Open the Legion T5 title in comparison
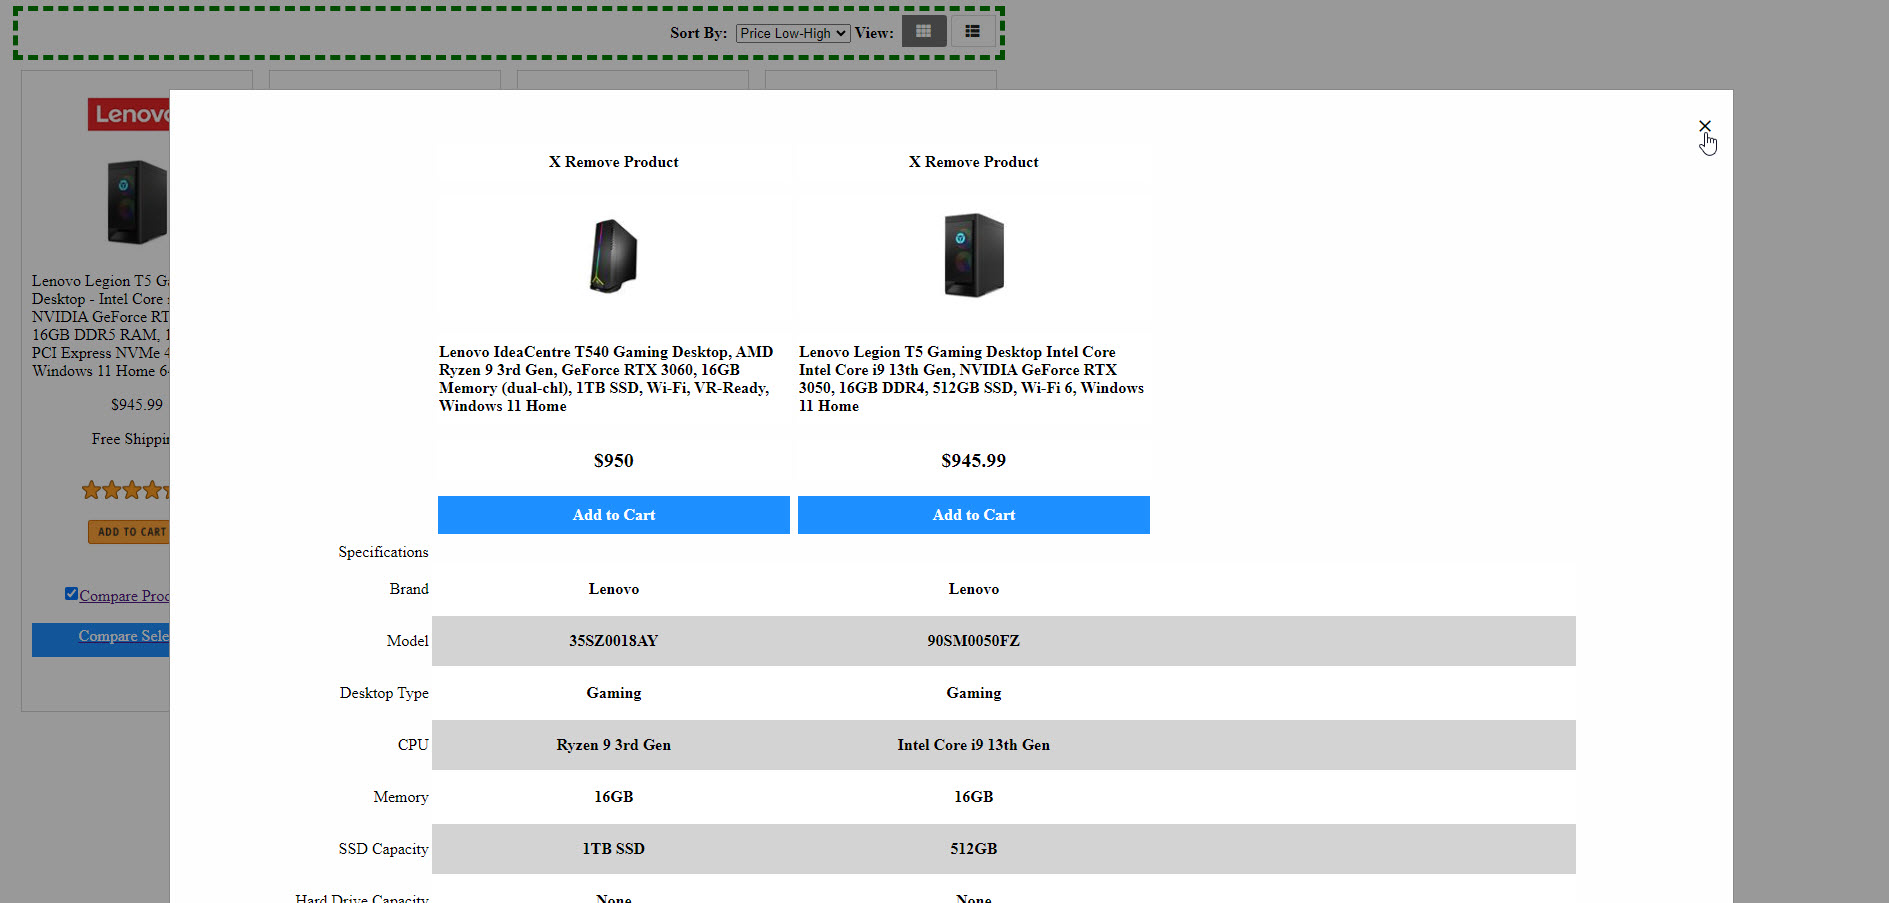This screenshot has width=1889, height=903. tap(970, 379)
